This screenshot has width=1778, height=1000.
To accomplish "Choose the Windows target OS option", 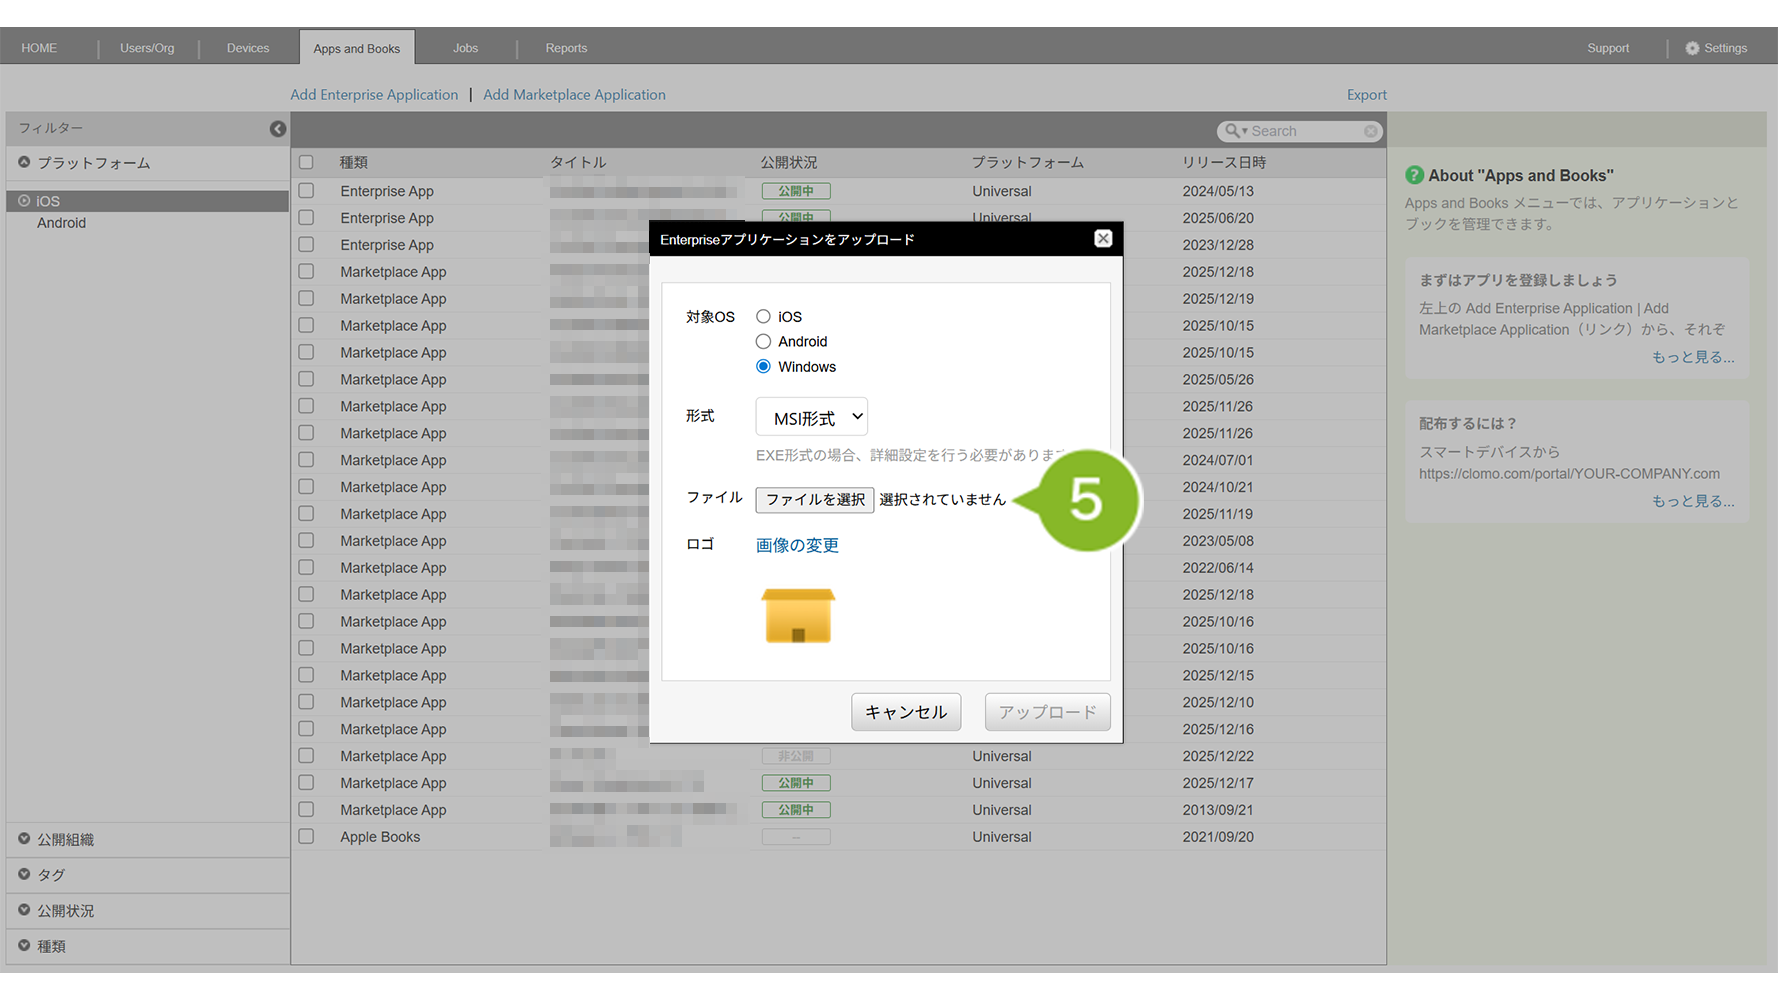I will pos(763,367).
